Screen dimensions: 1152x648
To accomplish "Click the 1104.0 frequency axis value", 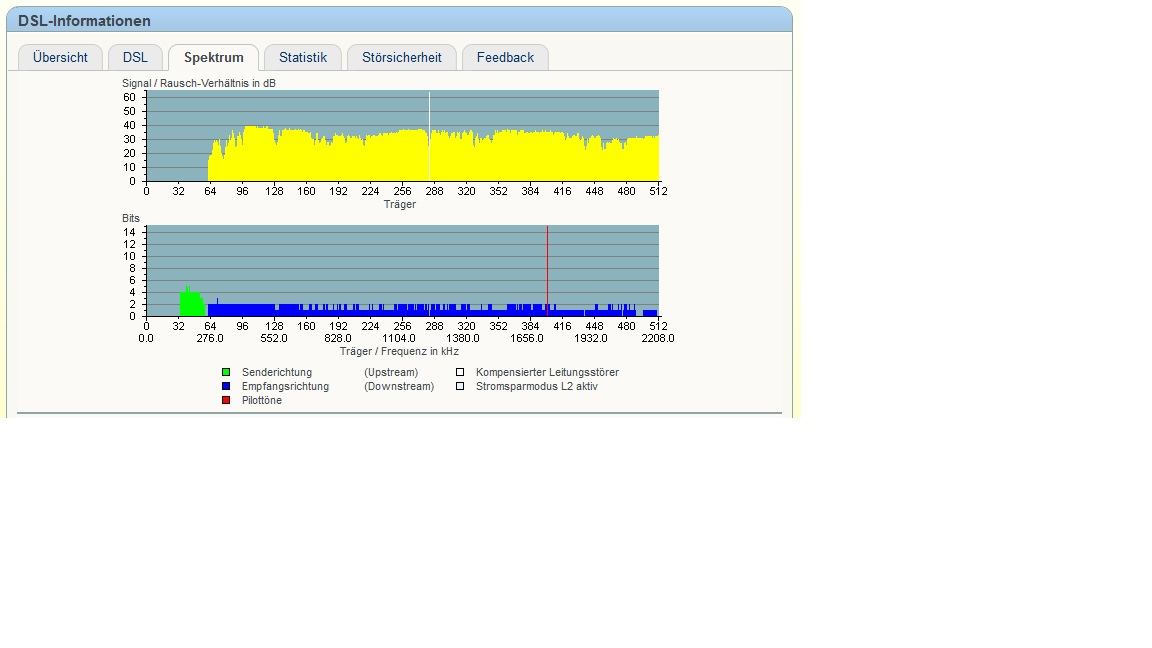I will click(x=399, y=339).
